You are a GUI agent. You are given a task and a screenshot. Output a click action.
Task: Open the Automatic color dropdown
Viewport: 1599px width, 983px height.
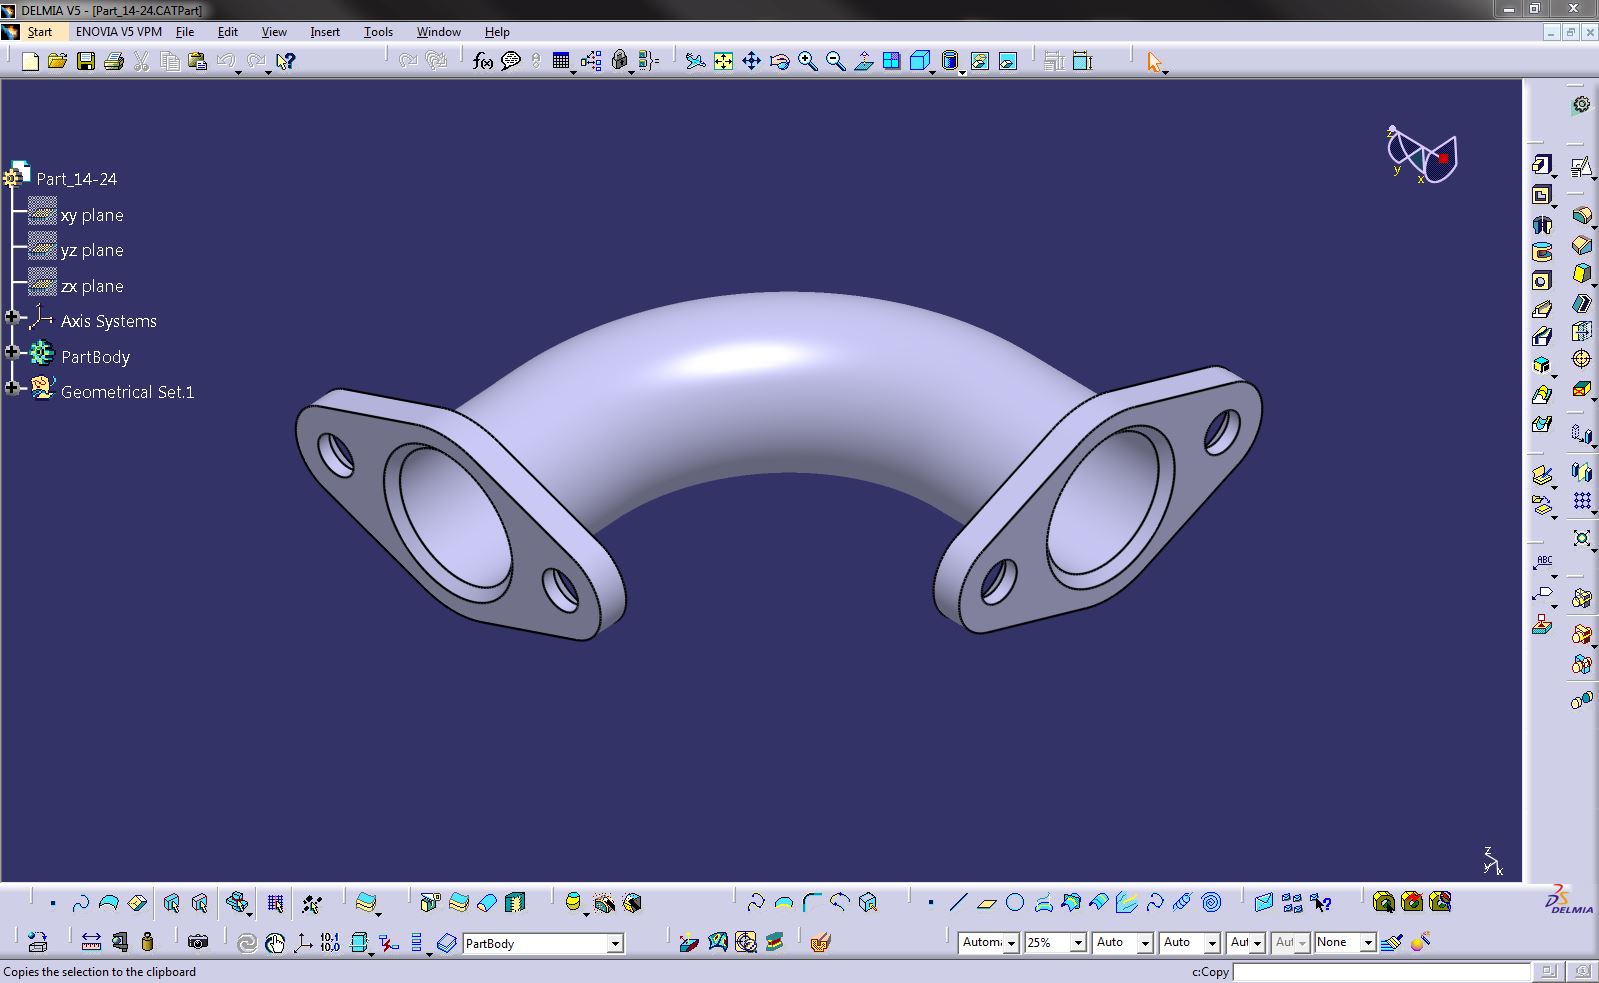(x=1011, y=943)
